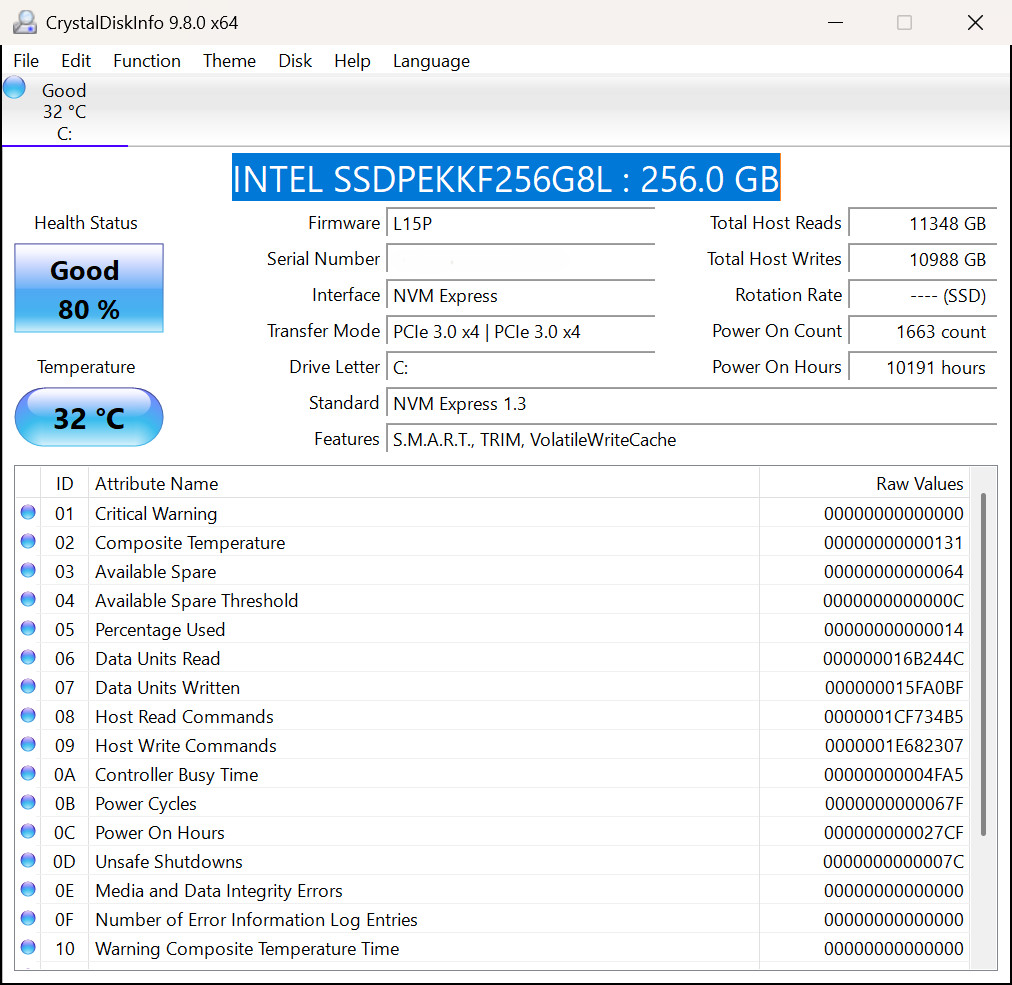The image size is (1012, 985).
Task: Click the Standard field NVM Express 1.3
Action: coord(691,404)
